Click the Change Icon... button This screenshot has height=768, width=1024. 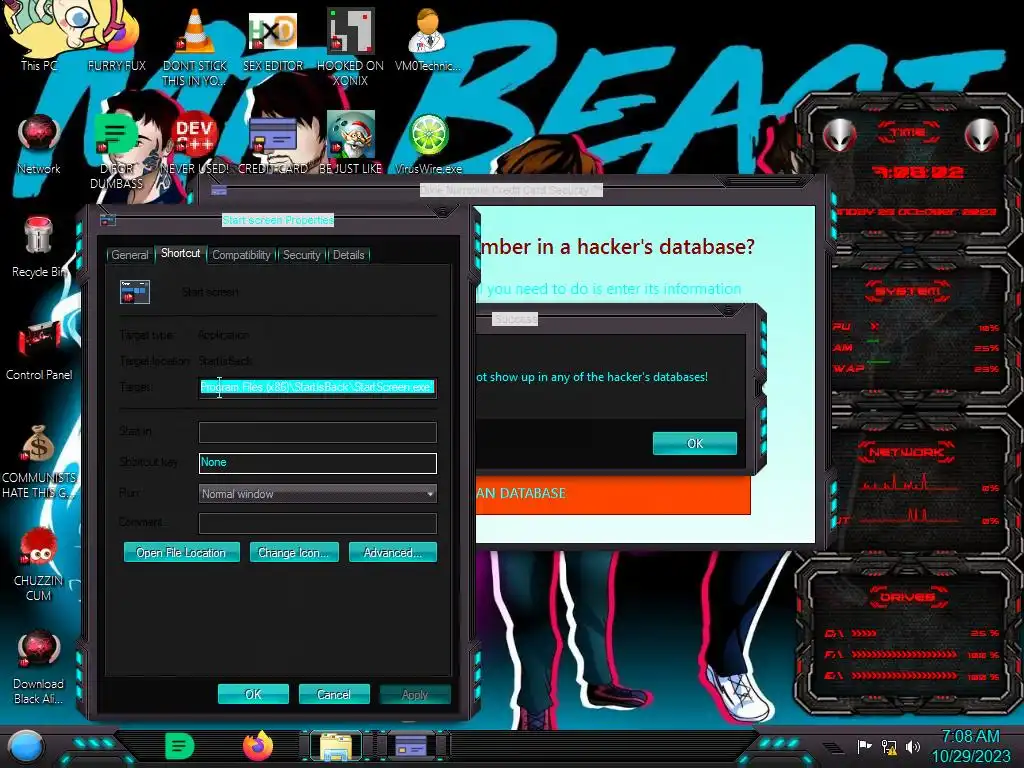[294, 552]
